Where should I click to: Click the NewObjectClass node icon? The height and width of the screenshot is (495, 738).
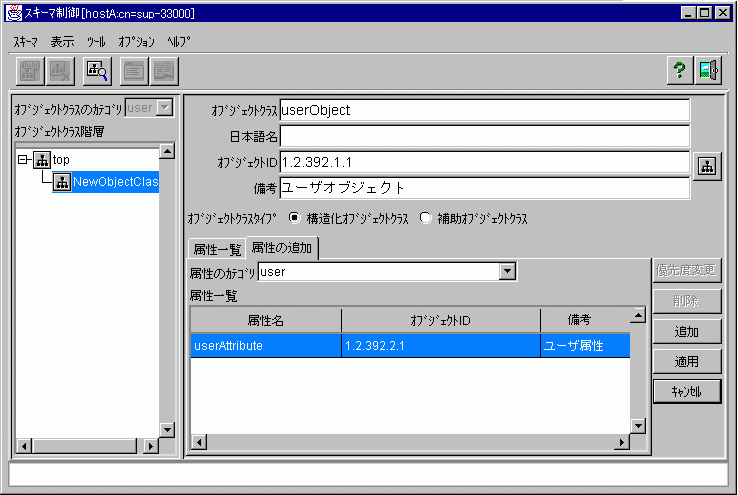coord(62,182)
